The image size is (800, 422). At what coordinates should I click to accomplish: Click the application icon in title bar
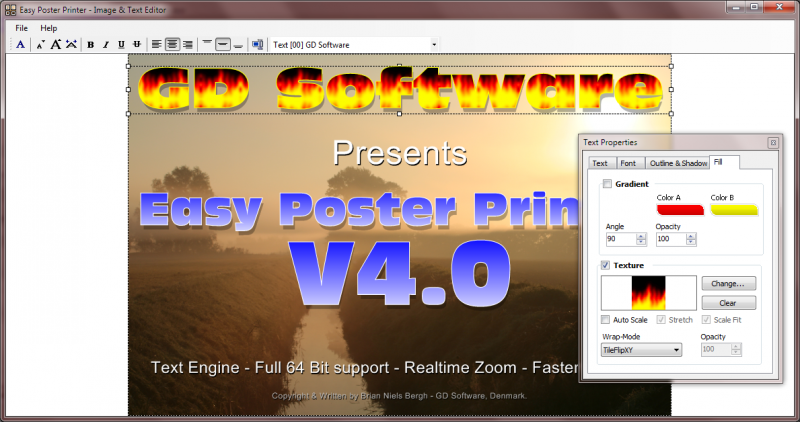tap(10, 9)
